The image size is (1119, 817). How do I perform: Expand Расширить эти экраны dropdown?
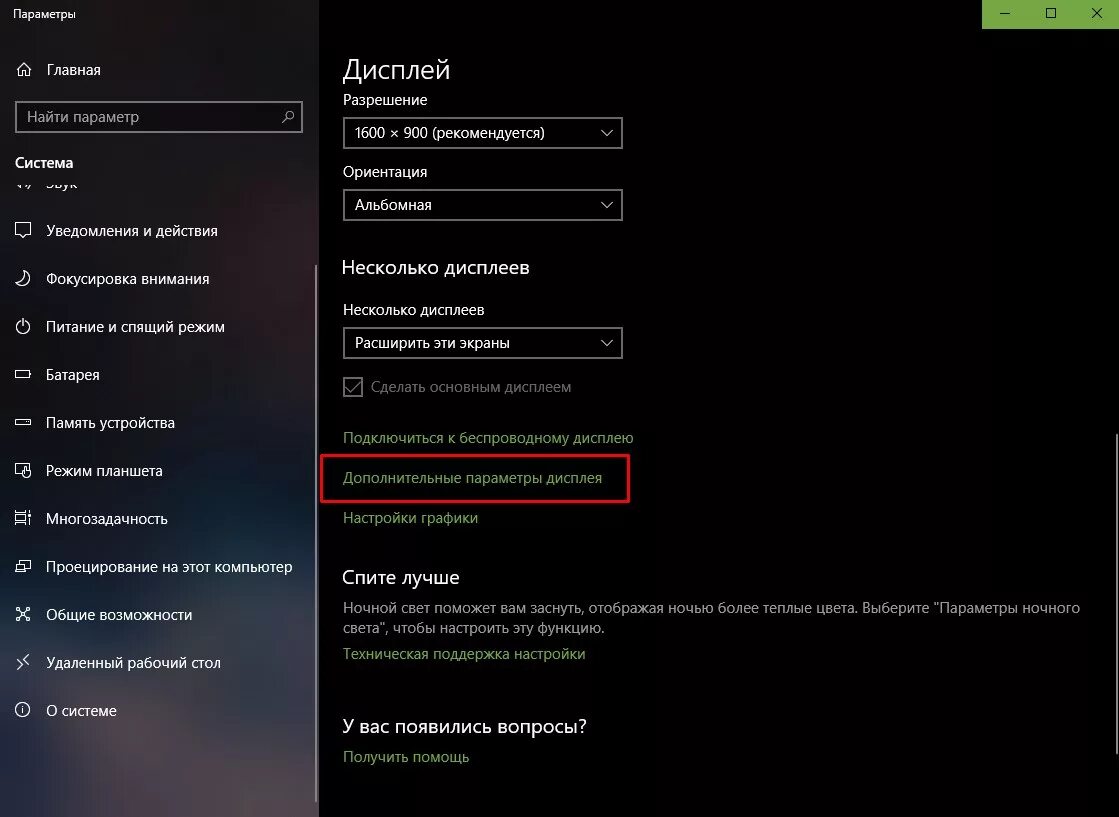482,343
